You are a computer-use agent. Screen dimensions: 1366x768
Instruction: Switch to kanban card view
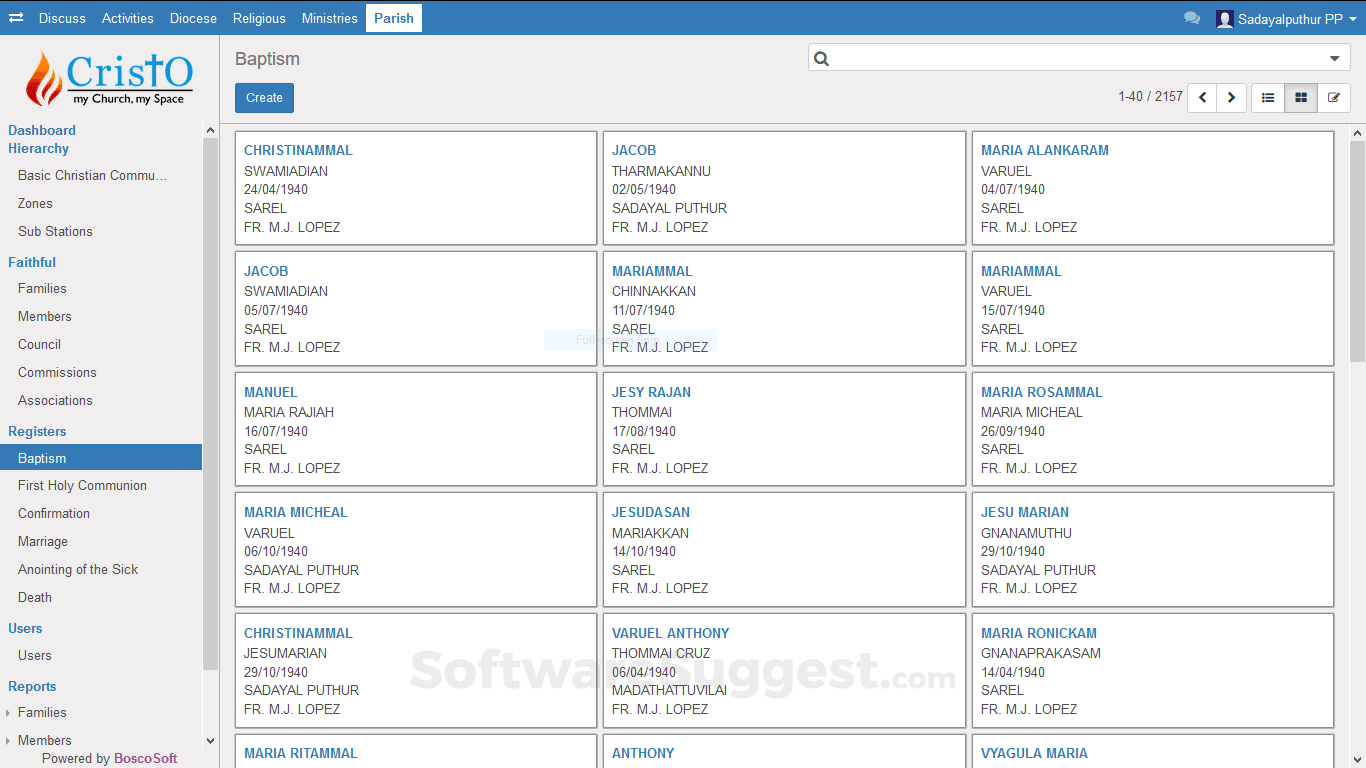point(1301,98)
